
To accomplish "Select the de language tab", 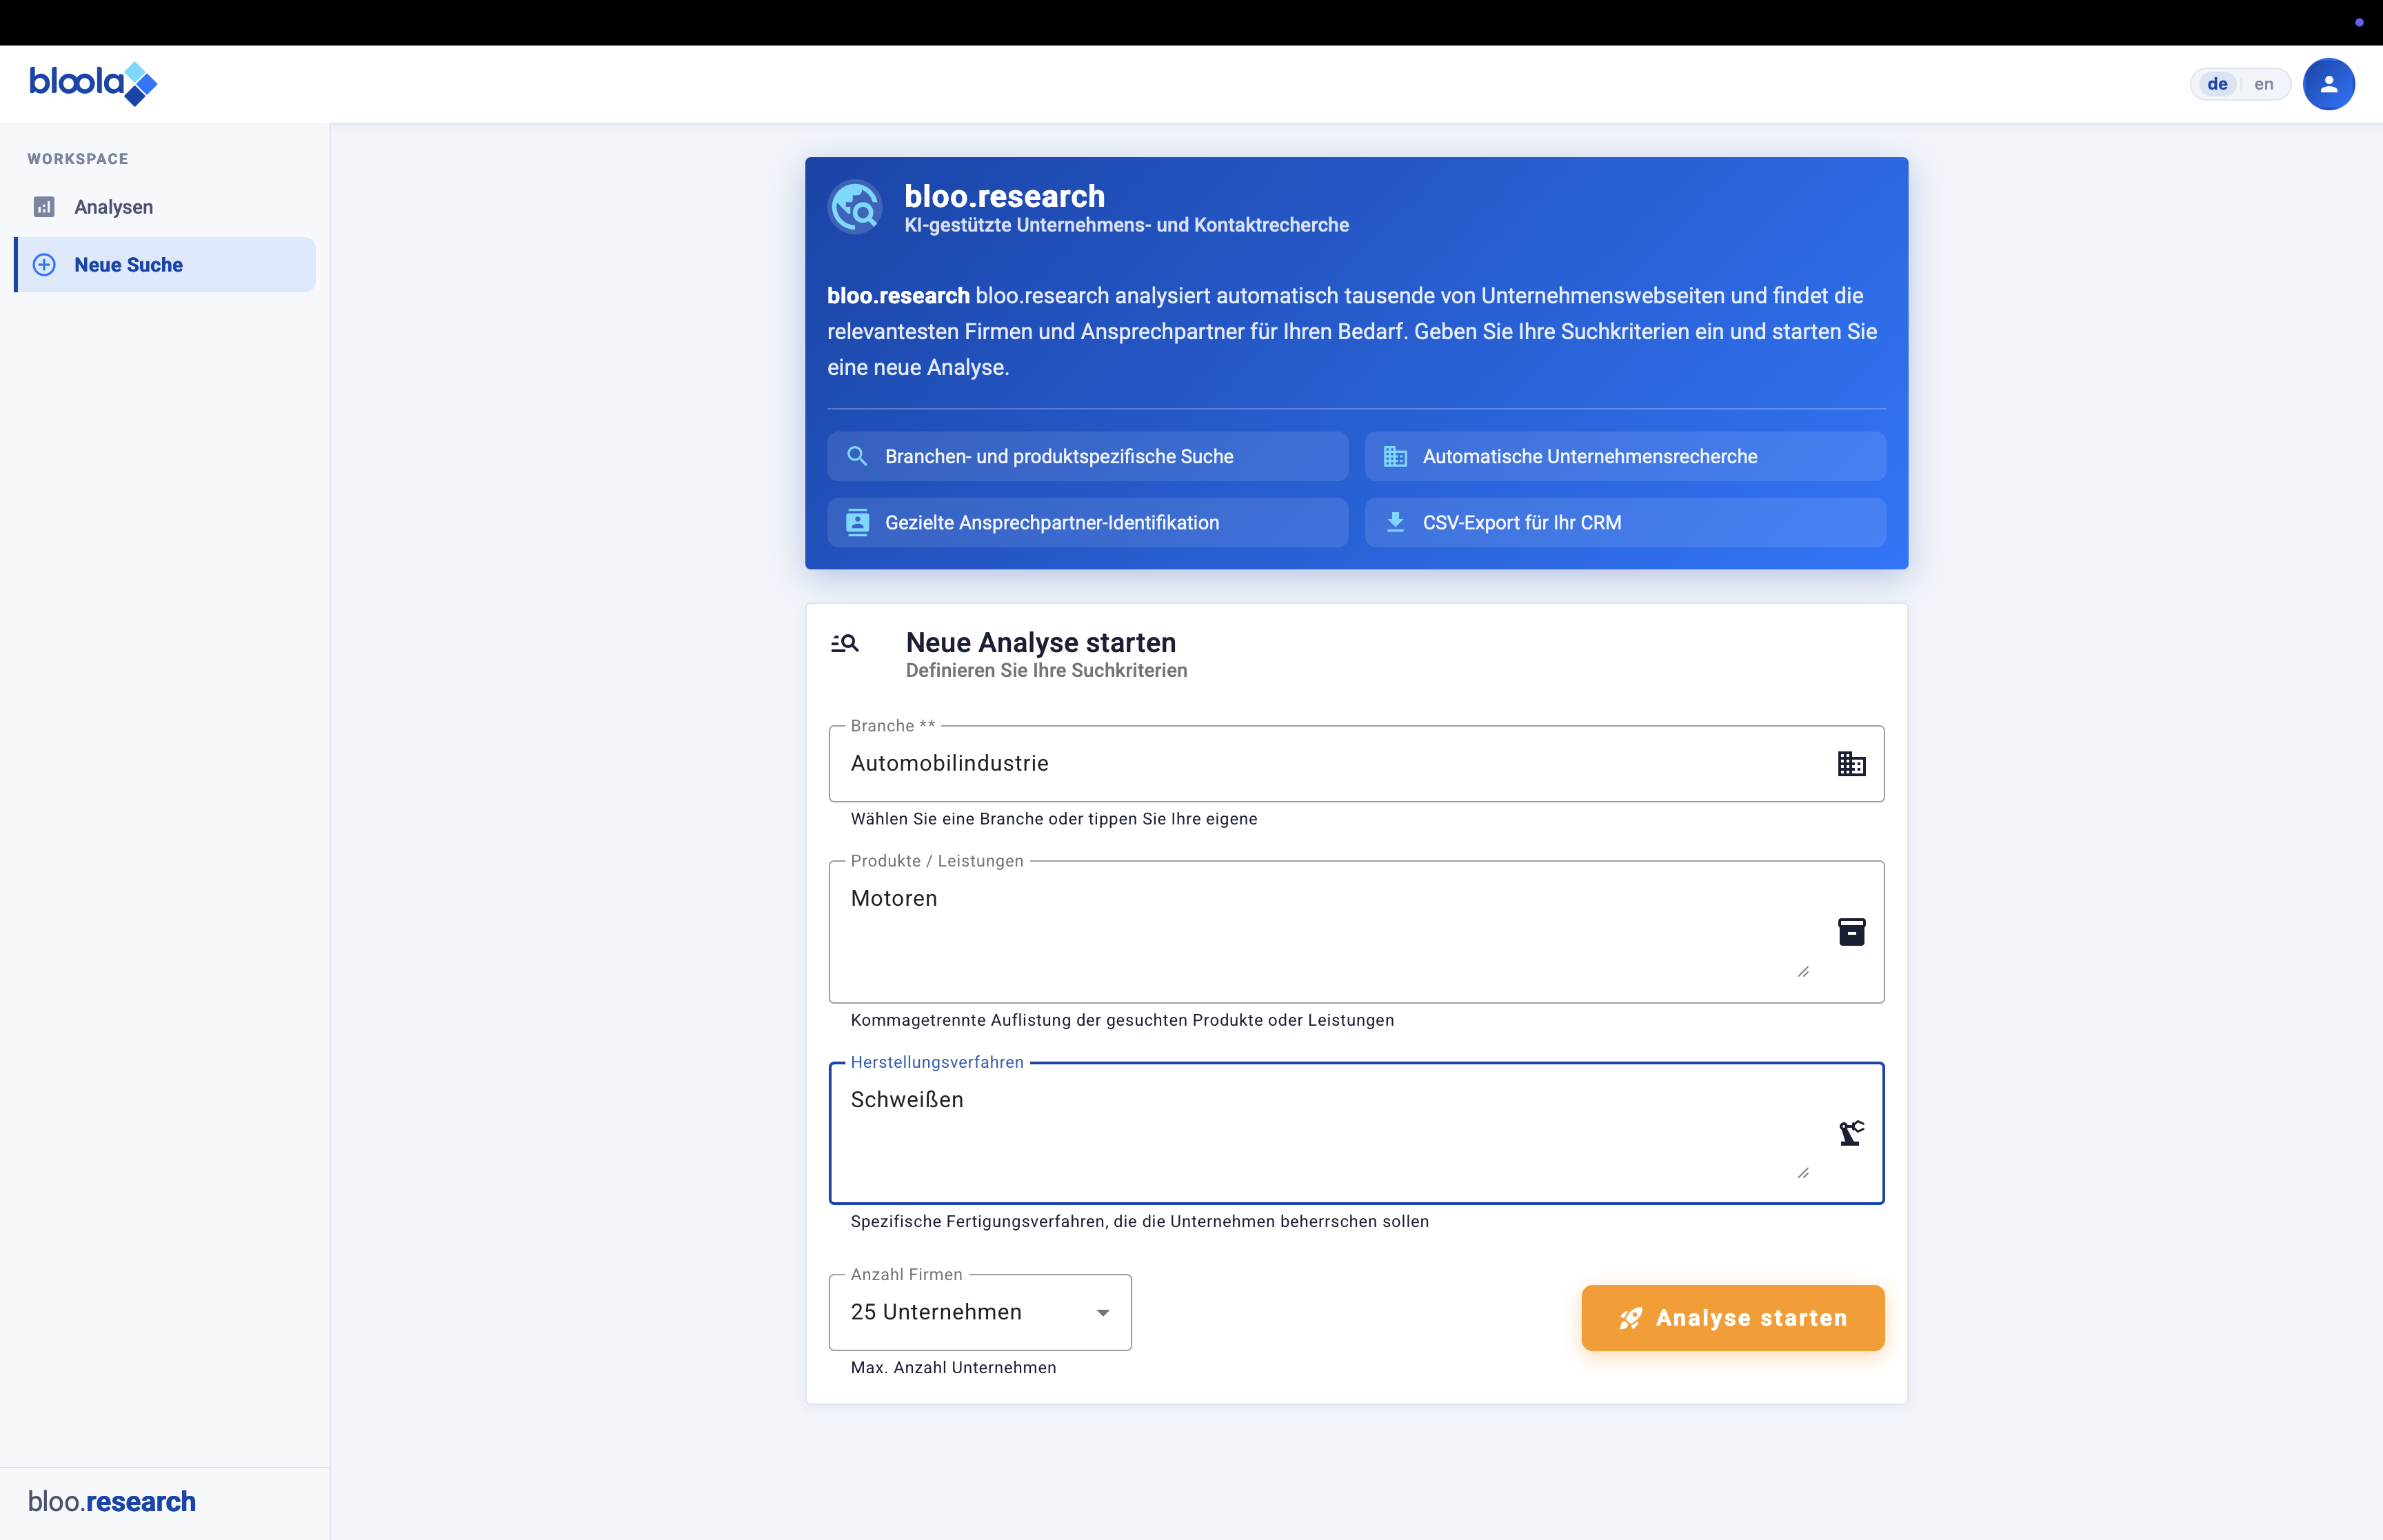I will coord(2217,84).
